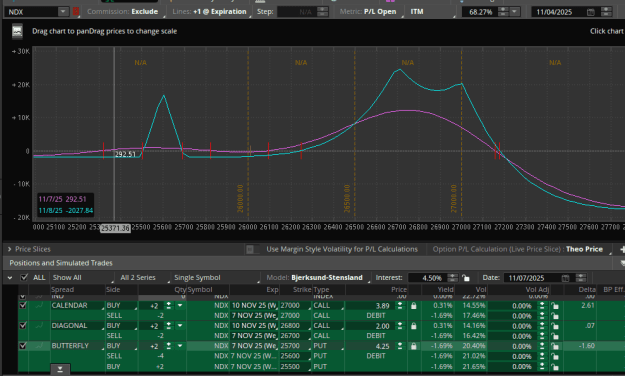Open the Metric P/L Open selector
625x376 pixels.
[x=368, y=12]
